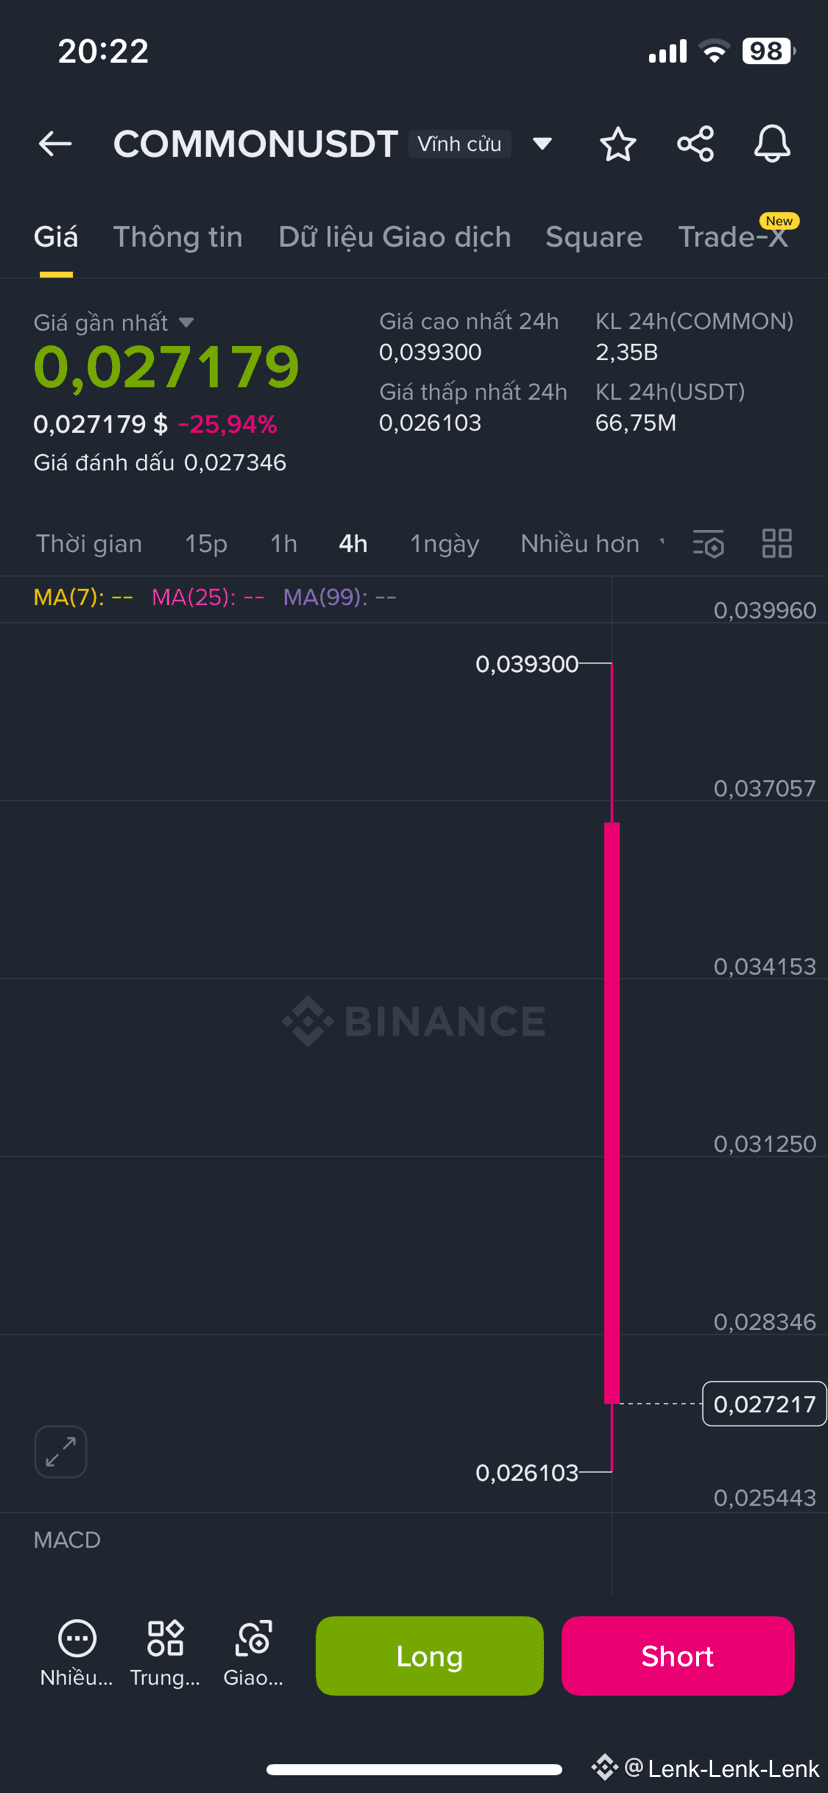Image resolution: width=828 pixels, height=1793 pixels.
Task: Expand the contract selector dropdown arrow
Action: pyautogui.click(x=542, y=144)
